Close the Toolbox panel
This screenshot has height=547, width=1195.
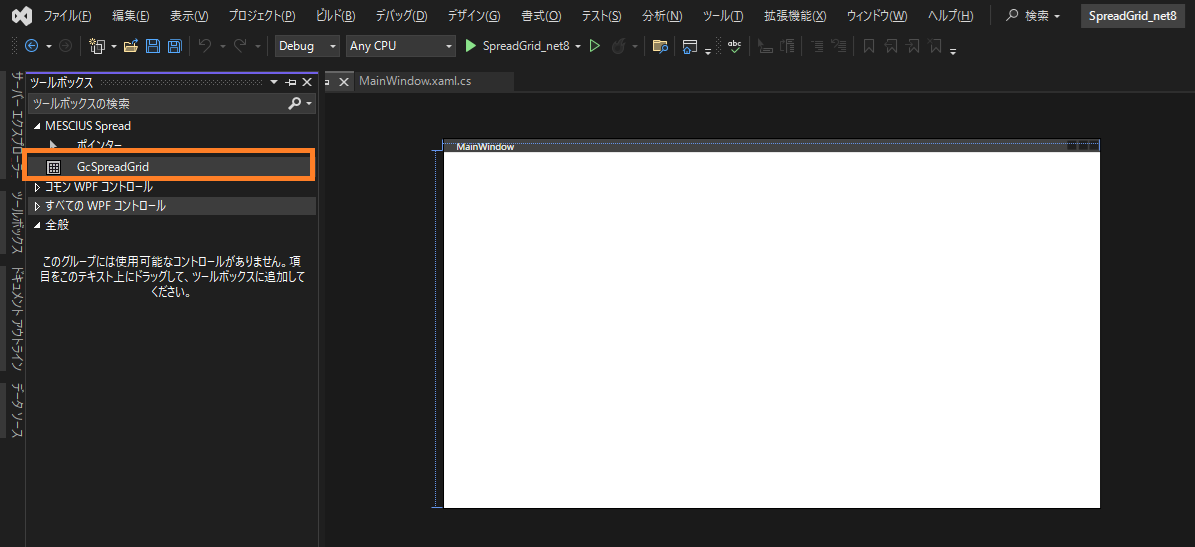(307, 82)
